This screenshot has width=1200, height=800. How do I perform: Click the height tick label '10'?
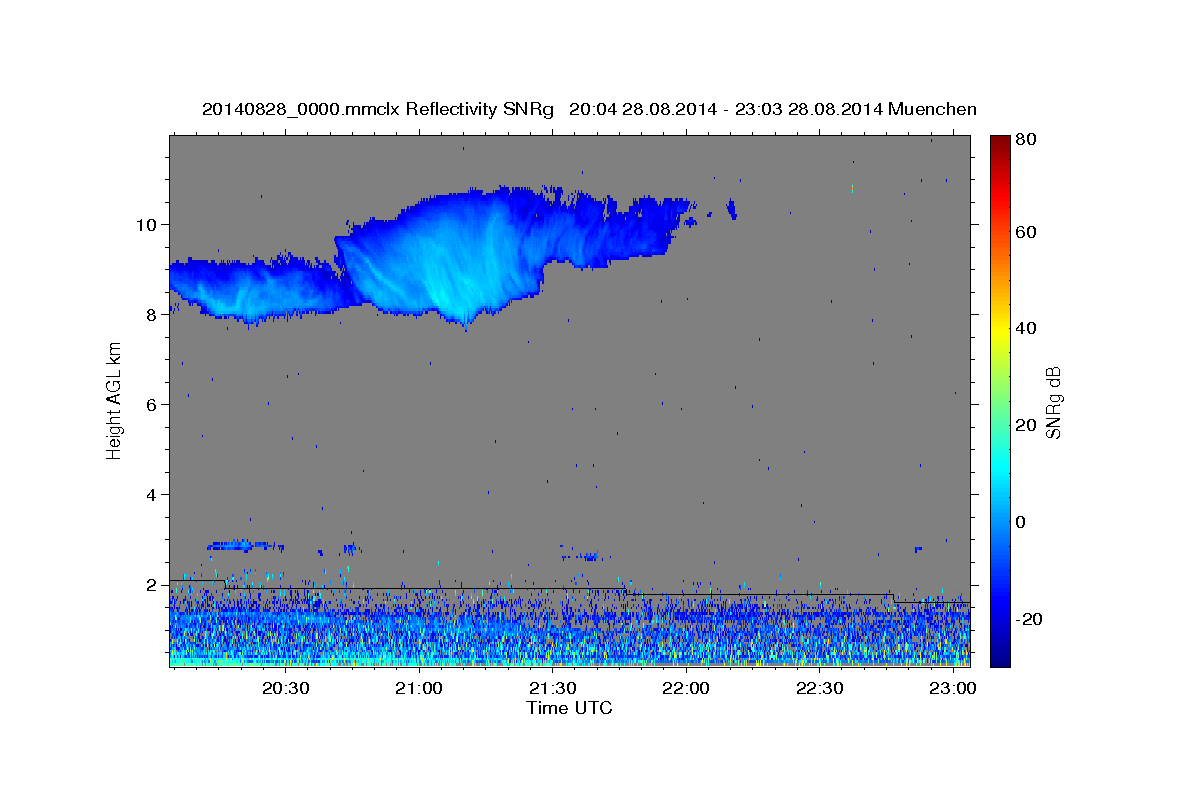tap(145, 224)
